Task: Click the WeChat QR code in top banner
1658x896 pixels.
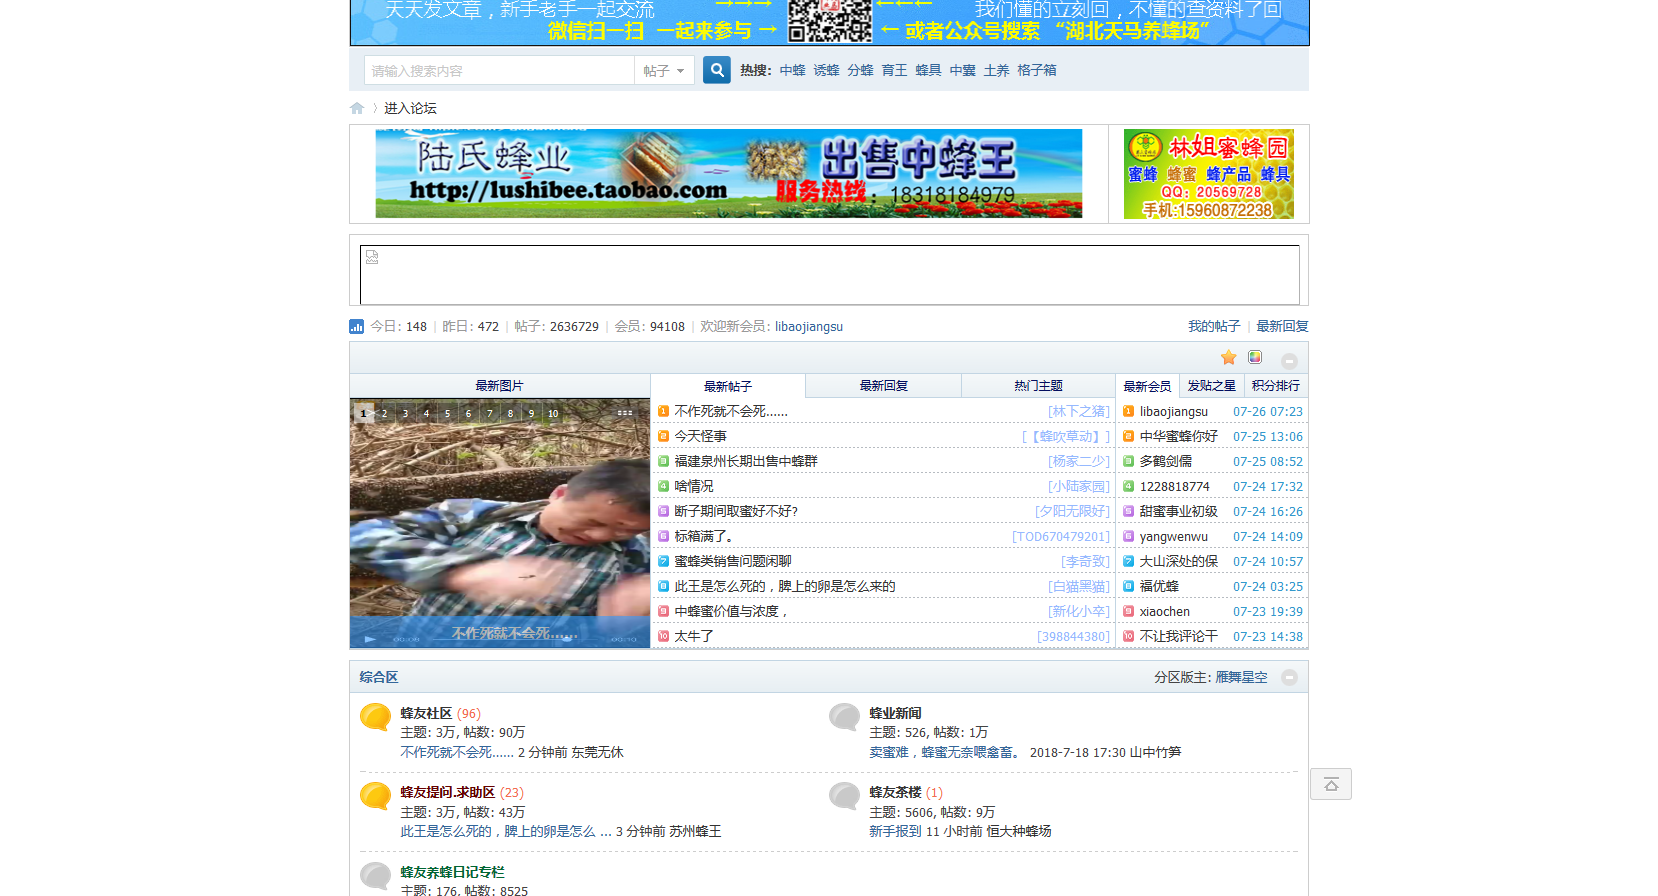Action: [x=829, y=20]
